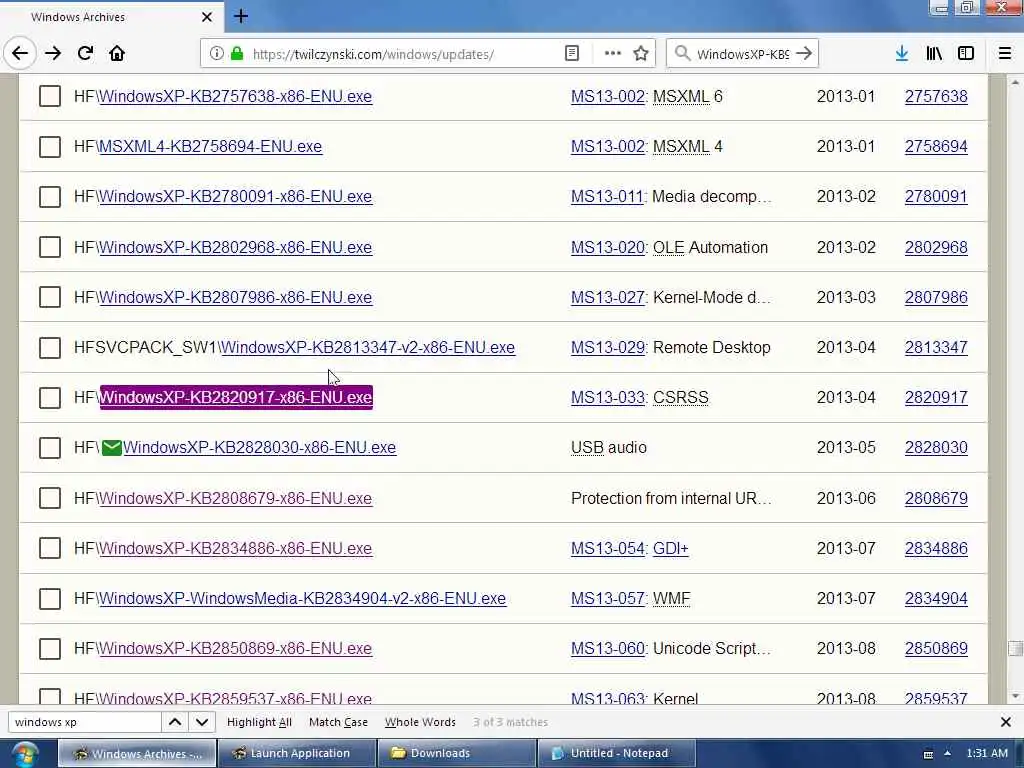Check the KB2808679 row checkbox

click(x=50, y=498)
